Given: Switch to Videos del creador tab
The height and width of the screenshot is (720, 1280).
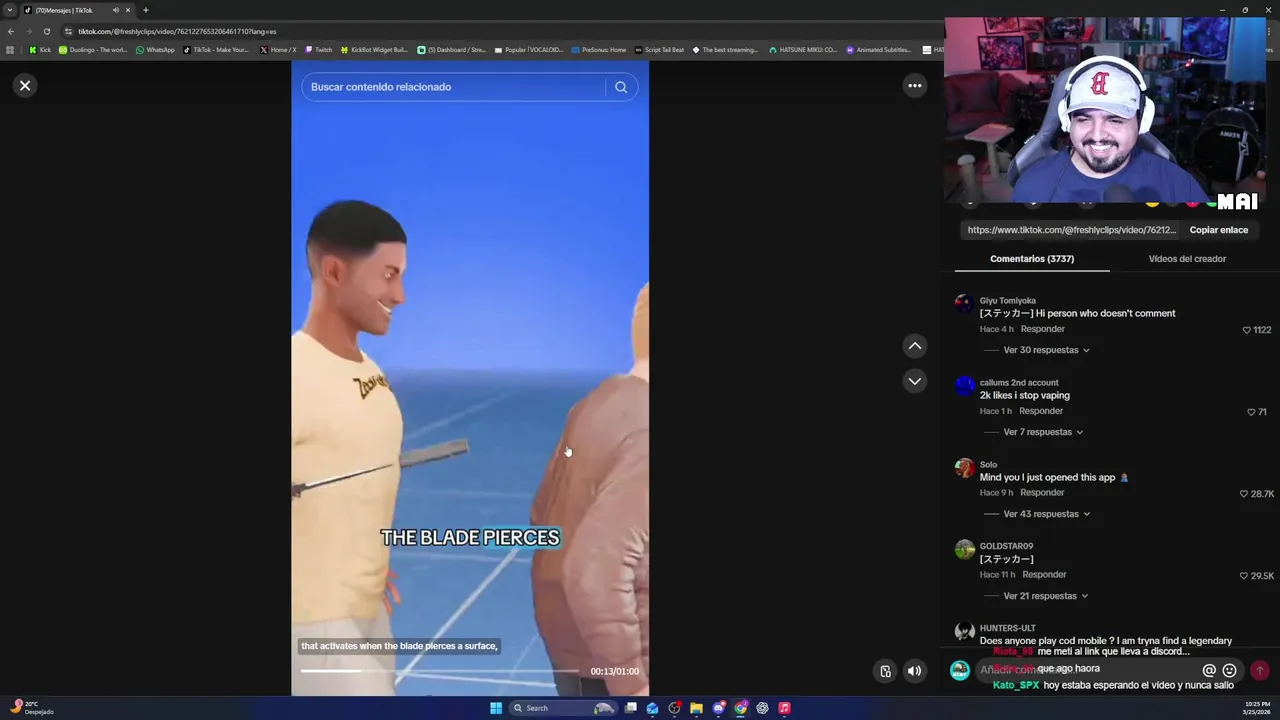Looking at the screenshot, I should tap(1187, 259).
